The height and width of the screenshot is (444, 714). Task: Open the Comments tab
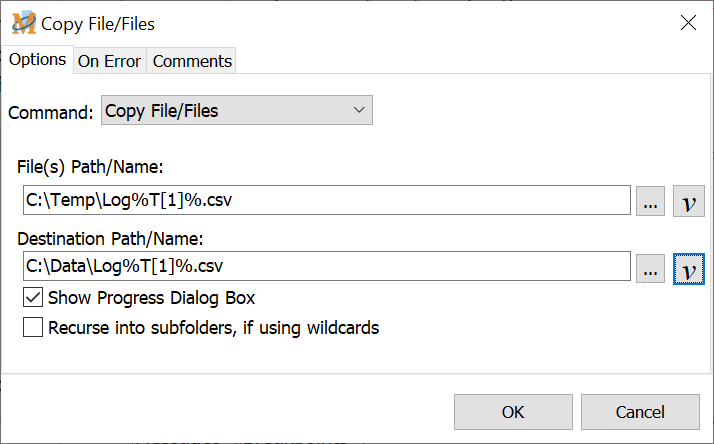(192, 61)
